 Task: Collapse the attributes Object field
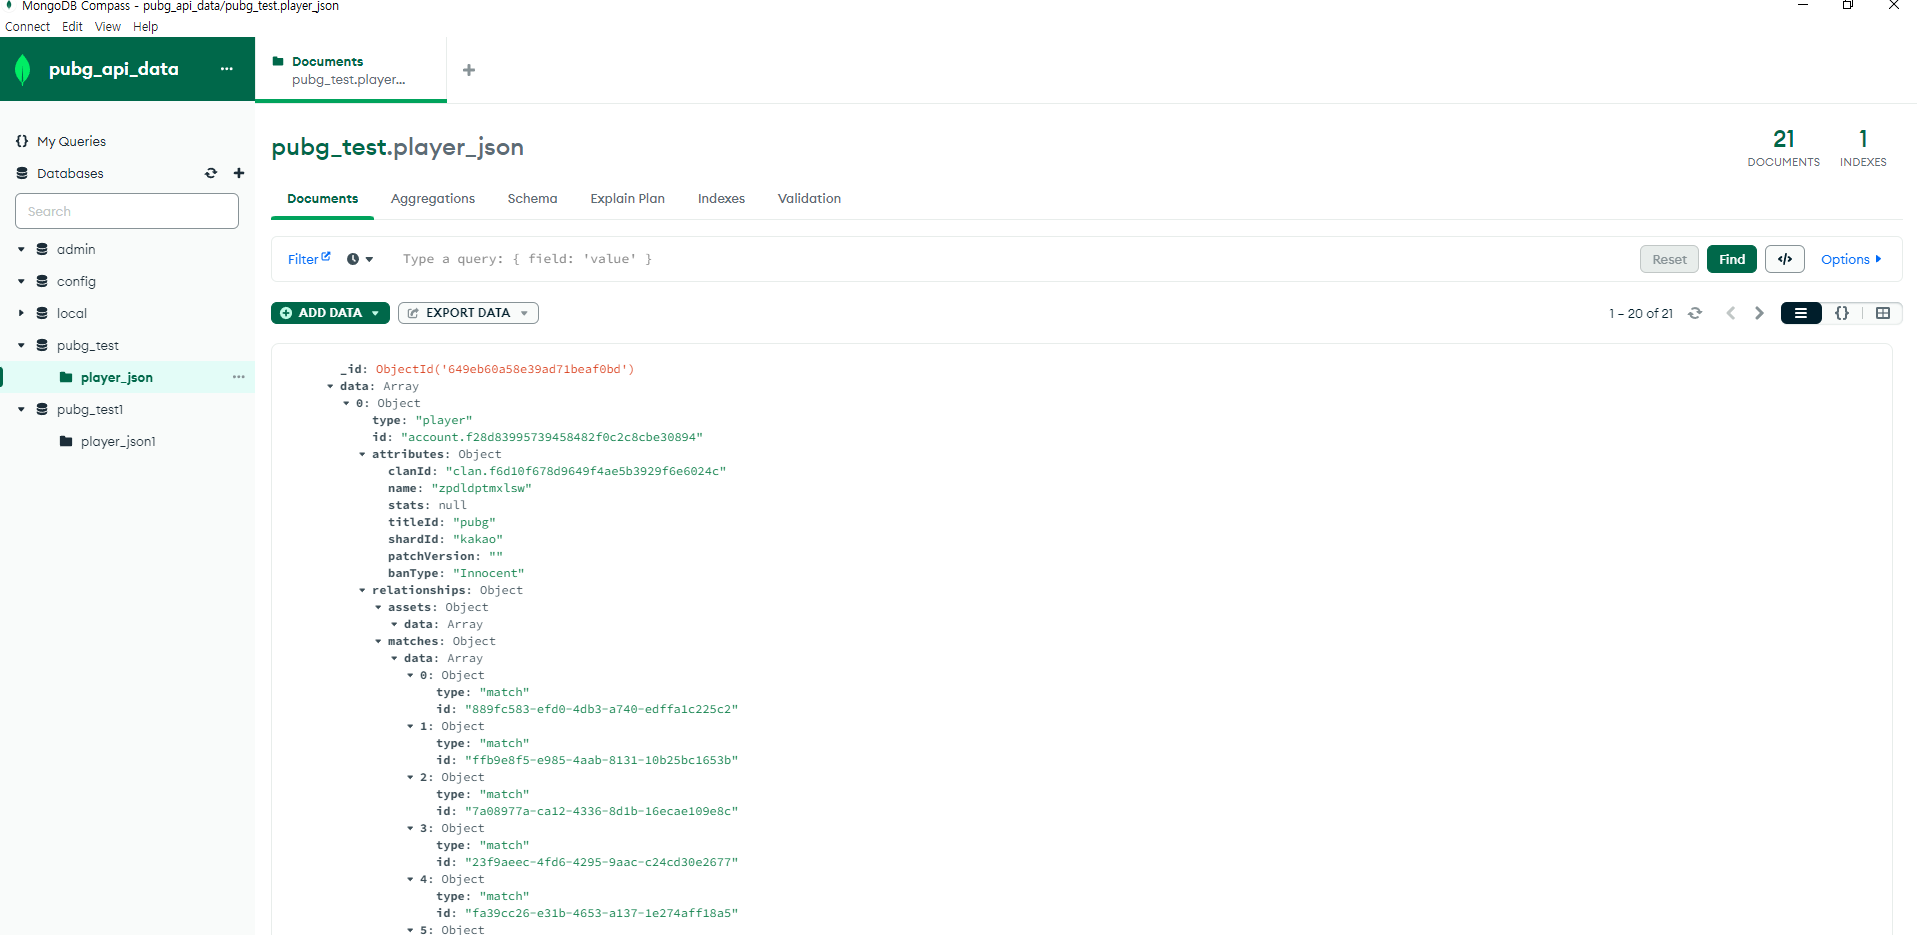[x=362, y=454]
